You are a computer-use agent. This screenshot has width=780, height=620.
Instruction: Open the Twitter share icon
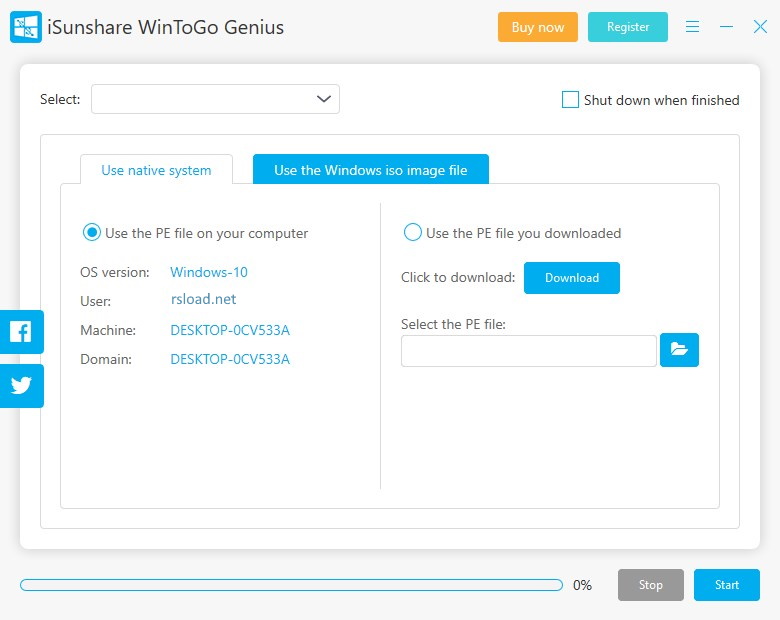pos(21,386)
